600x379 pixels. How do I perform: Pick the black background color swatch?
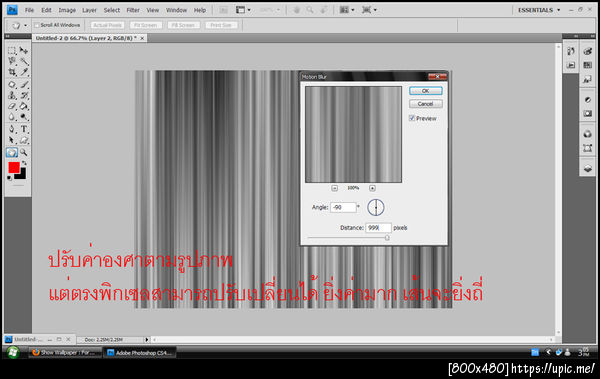[x=22, y=175]
